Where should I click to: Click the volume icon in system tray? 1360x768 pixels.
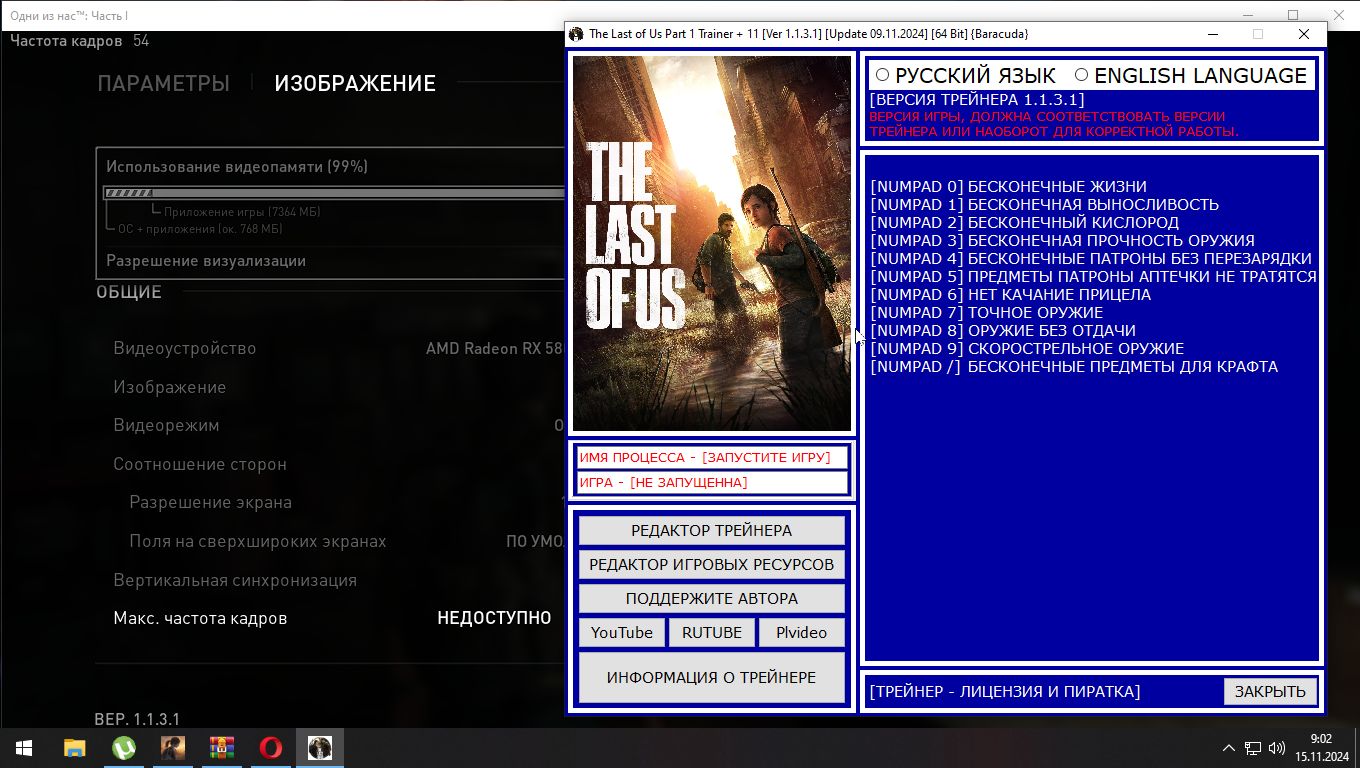point(1276,748)
